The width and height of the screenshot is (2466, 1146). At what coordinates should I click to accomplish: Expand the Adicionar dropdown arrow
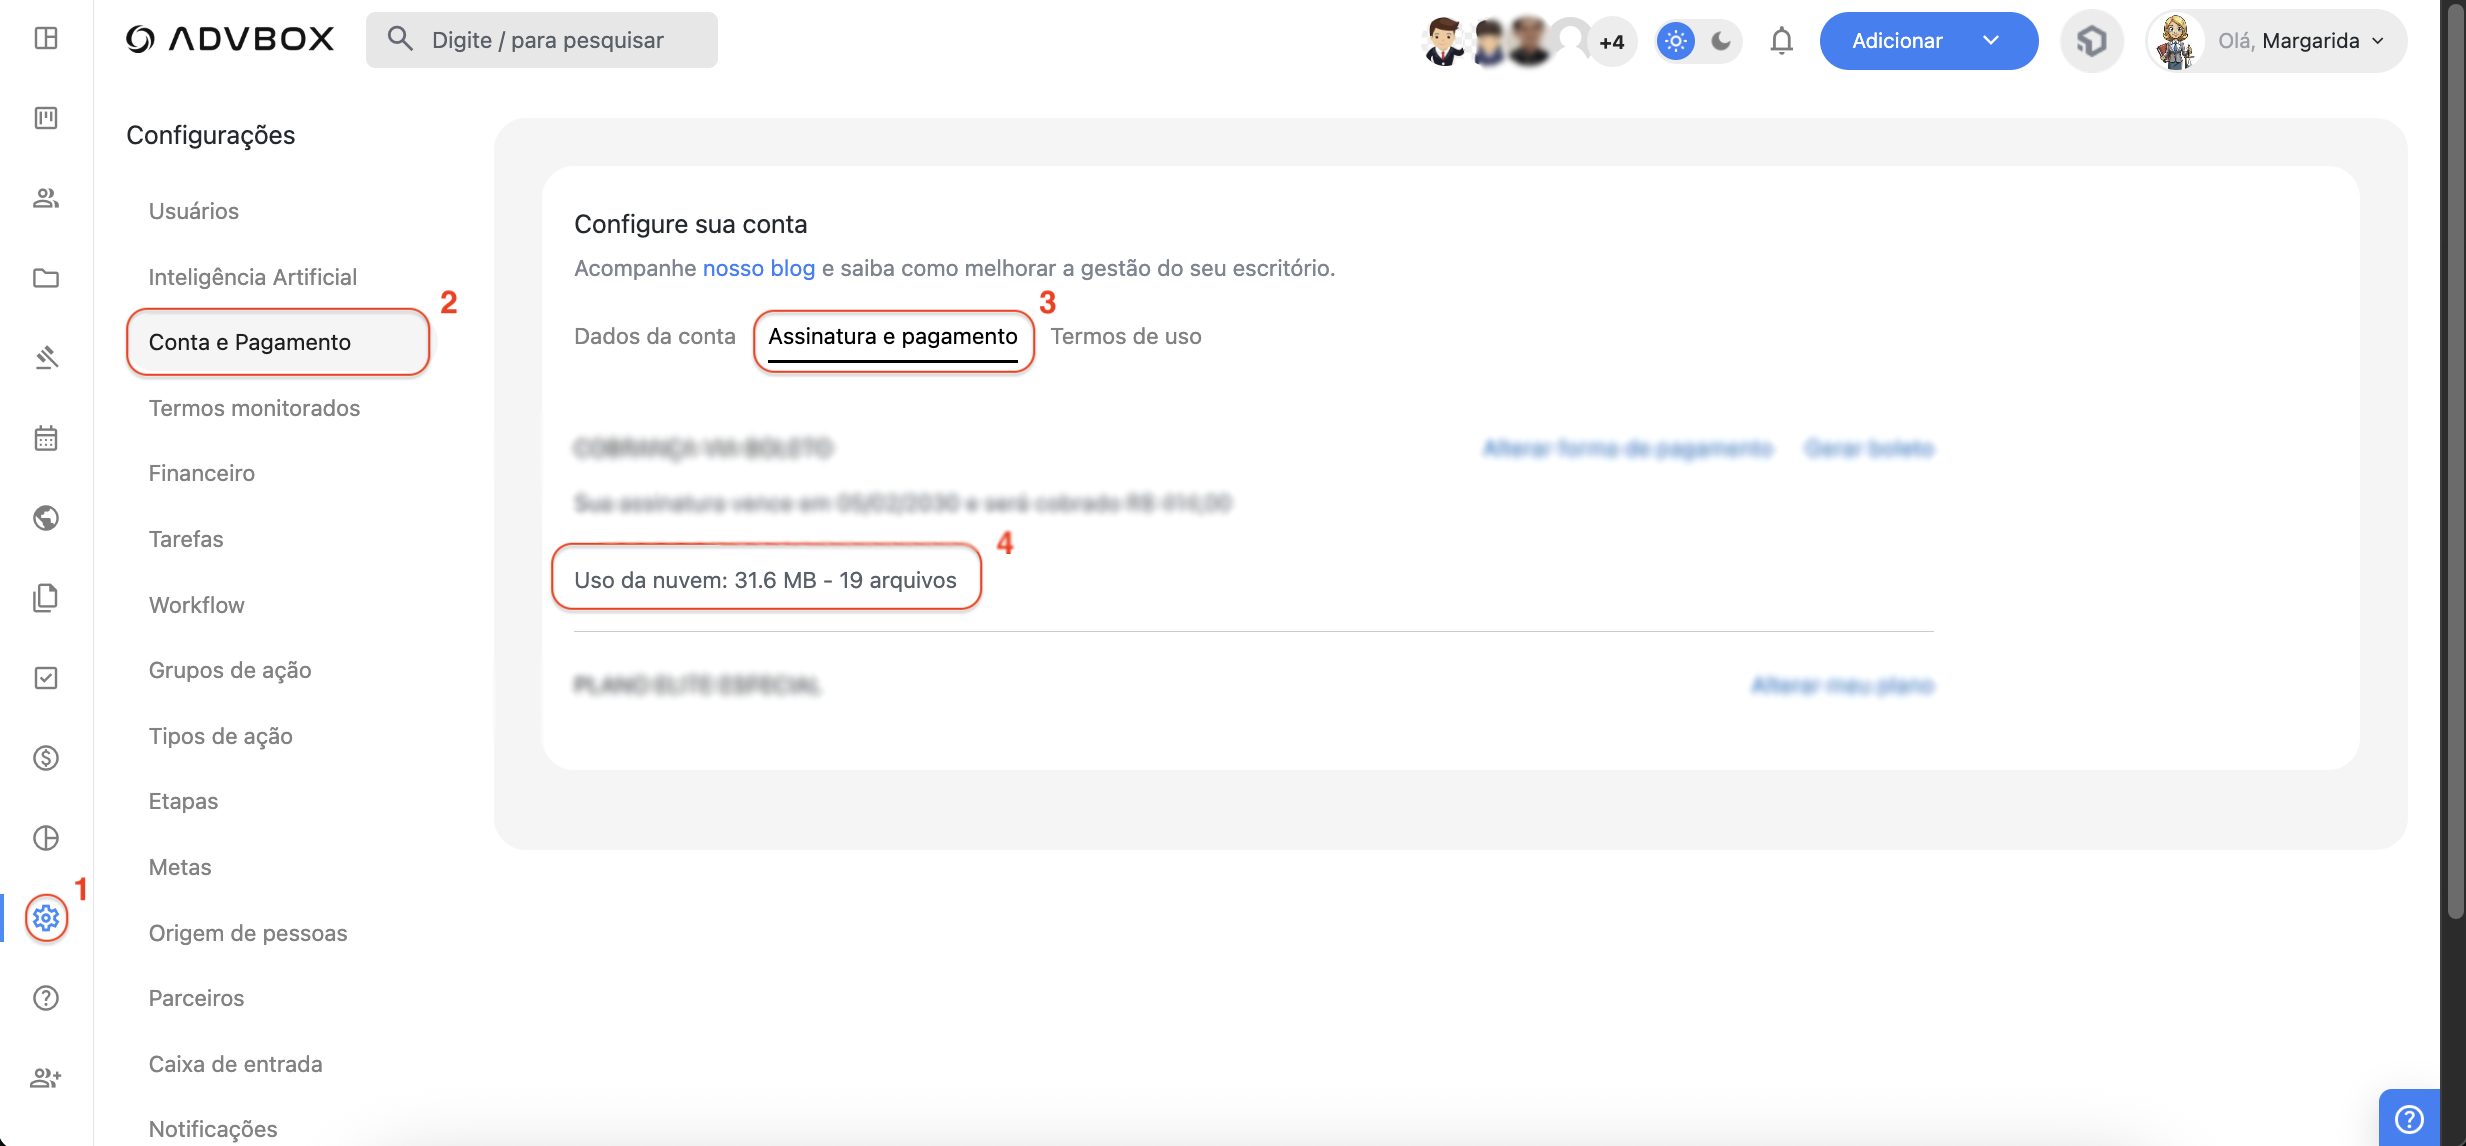coord(1991,41)
